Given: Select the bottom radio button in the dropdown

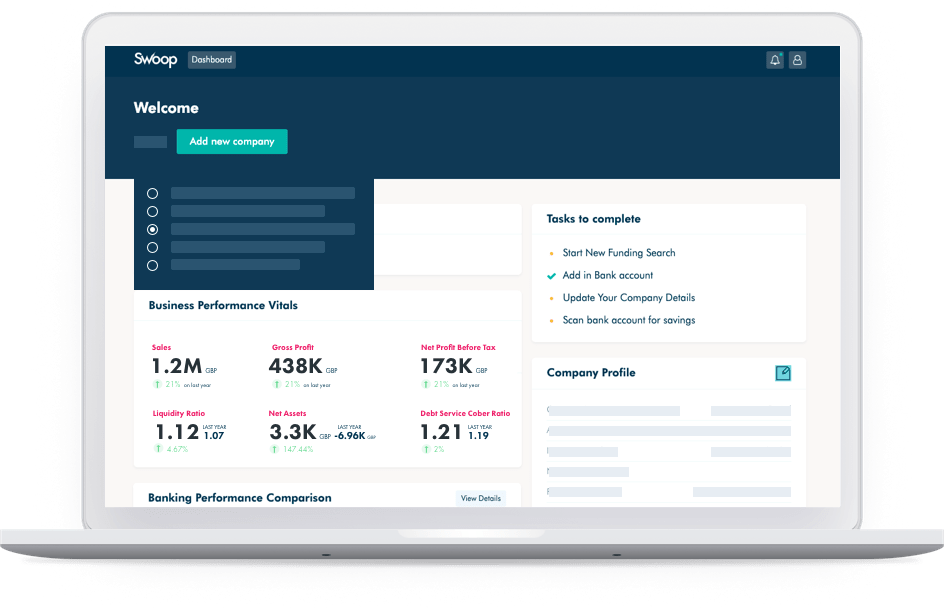Looking at the screenshot, I should tap(152, 265).
